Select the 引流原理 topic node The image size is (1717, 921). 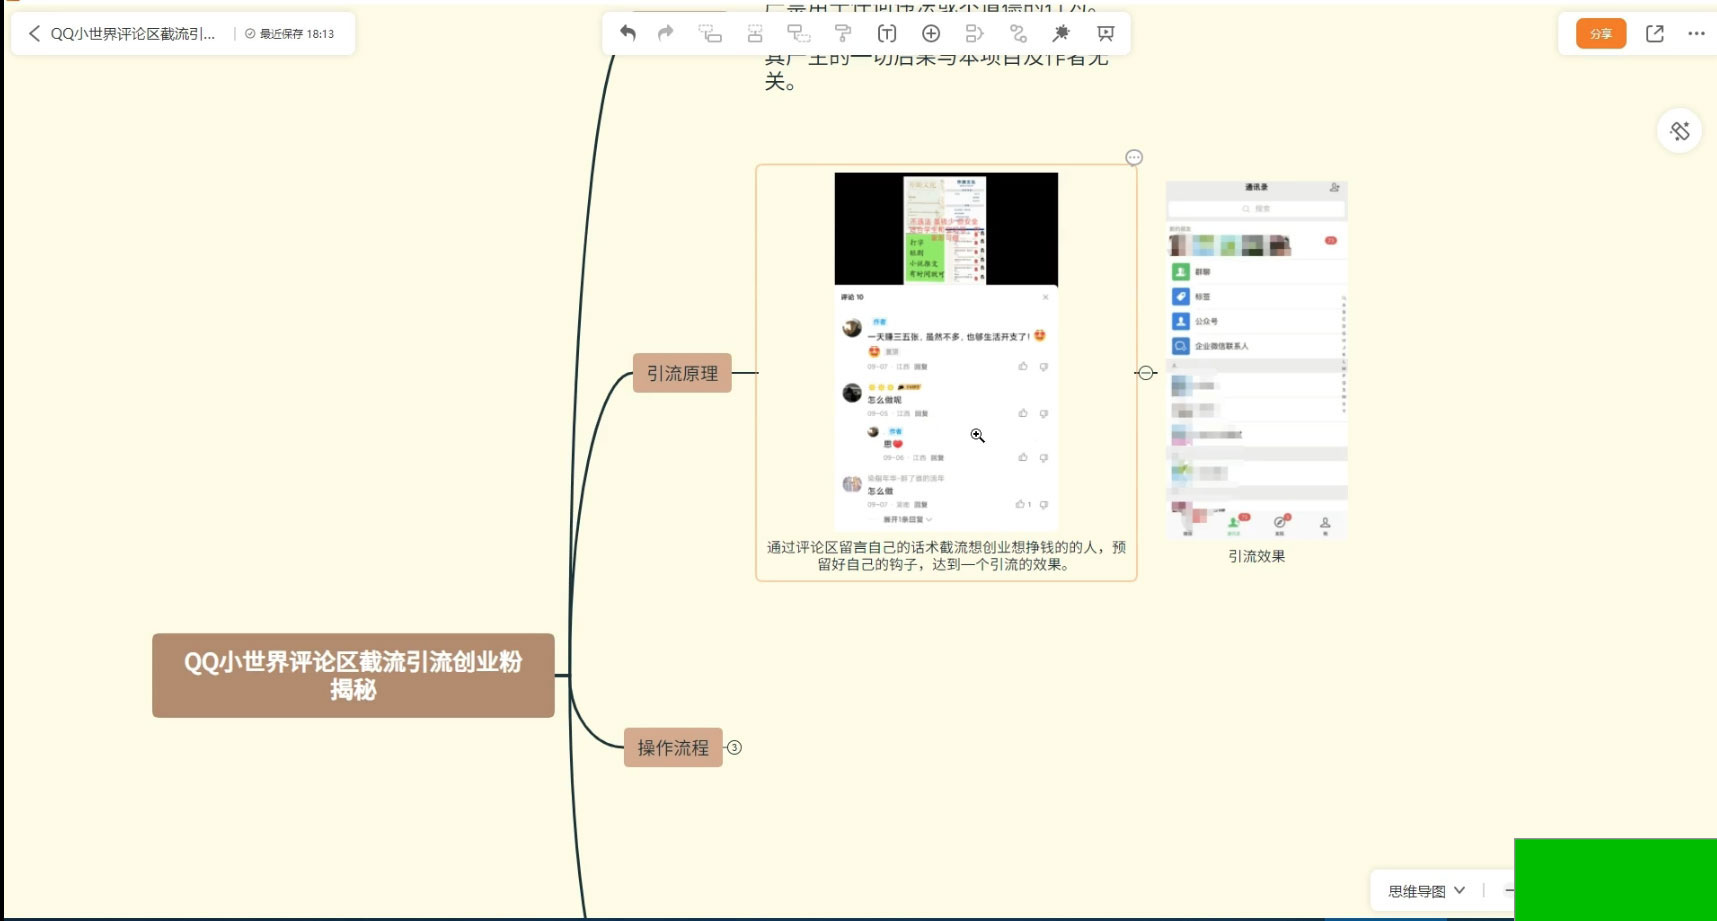[682, 373]
